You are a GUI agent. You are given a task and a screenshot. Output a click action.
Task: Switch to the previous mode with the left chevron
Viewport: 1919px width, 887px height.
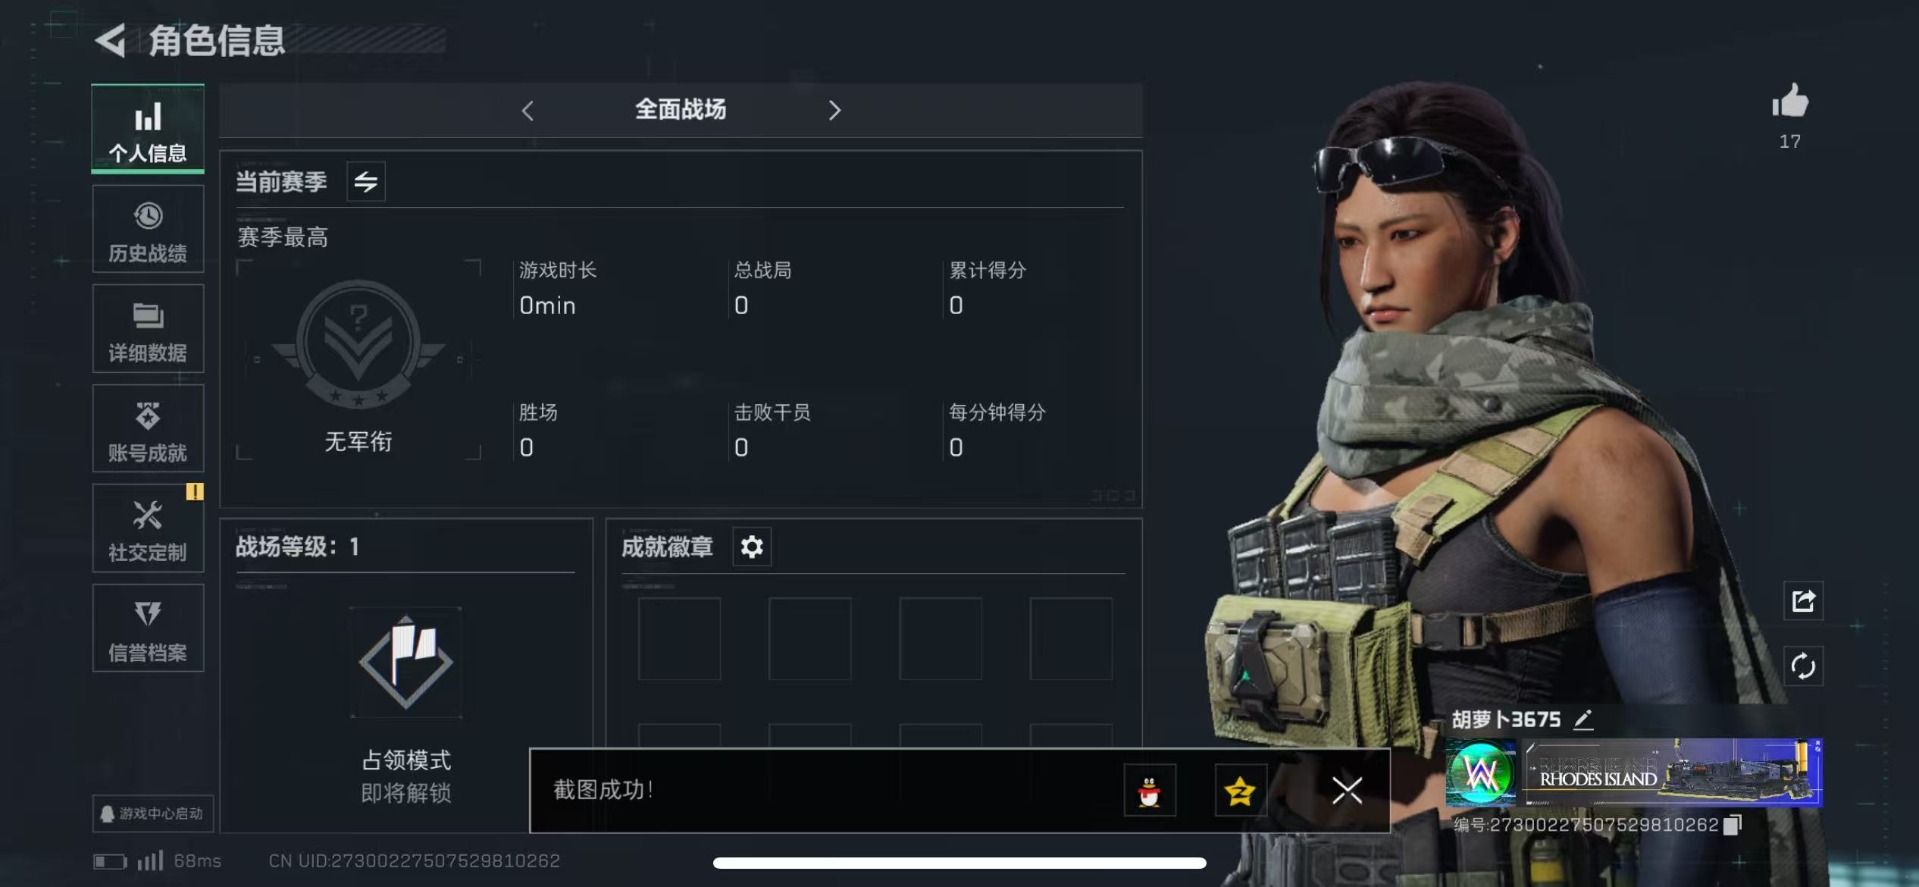[528, 110]
